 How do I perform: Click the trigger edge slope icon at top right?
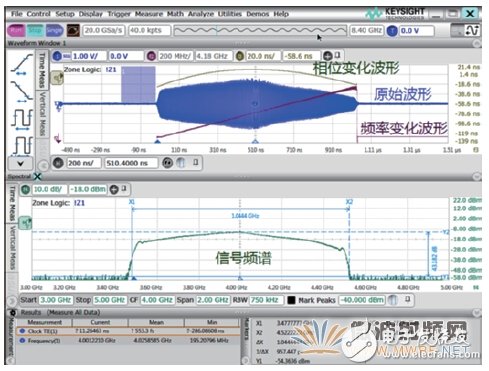(x=473, y=30)
